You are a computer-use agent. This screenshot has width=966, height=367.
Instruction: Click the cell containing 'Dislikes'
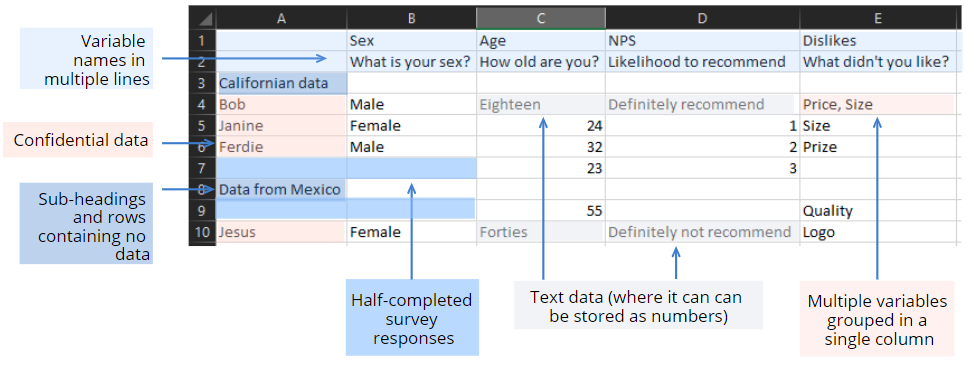click(878, 41)
